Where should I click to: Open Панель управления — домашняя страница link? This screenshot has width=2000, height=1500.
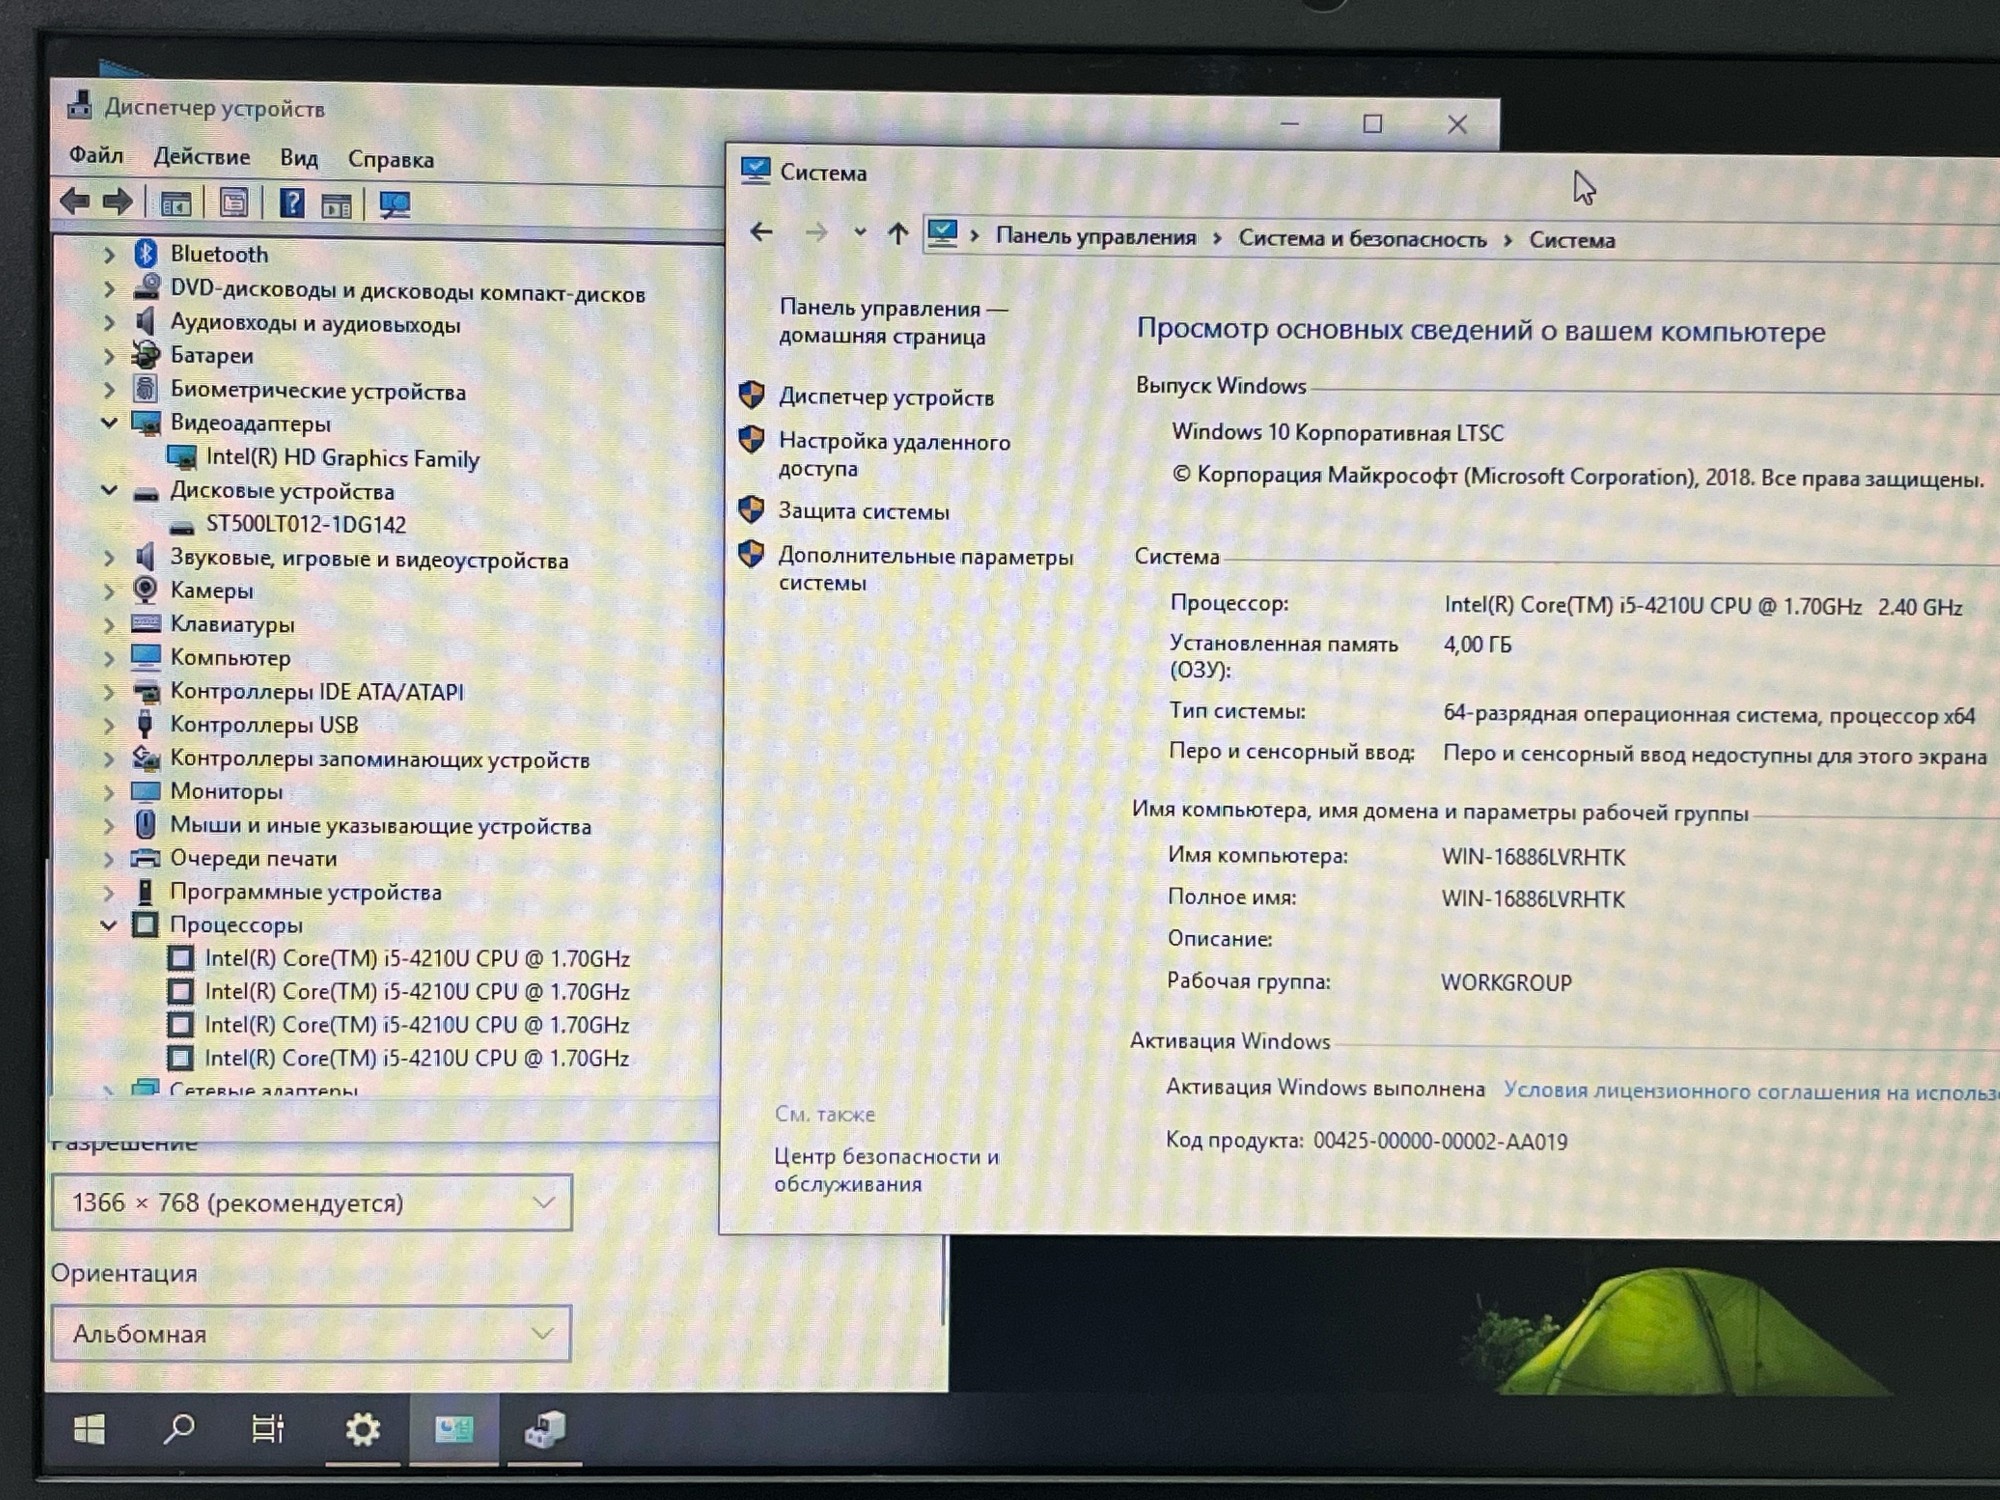tap(893, 322)
